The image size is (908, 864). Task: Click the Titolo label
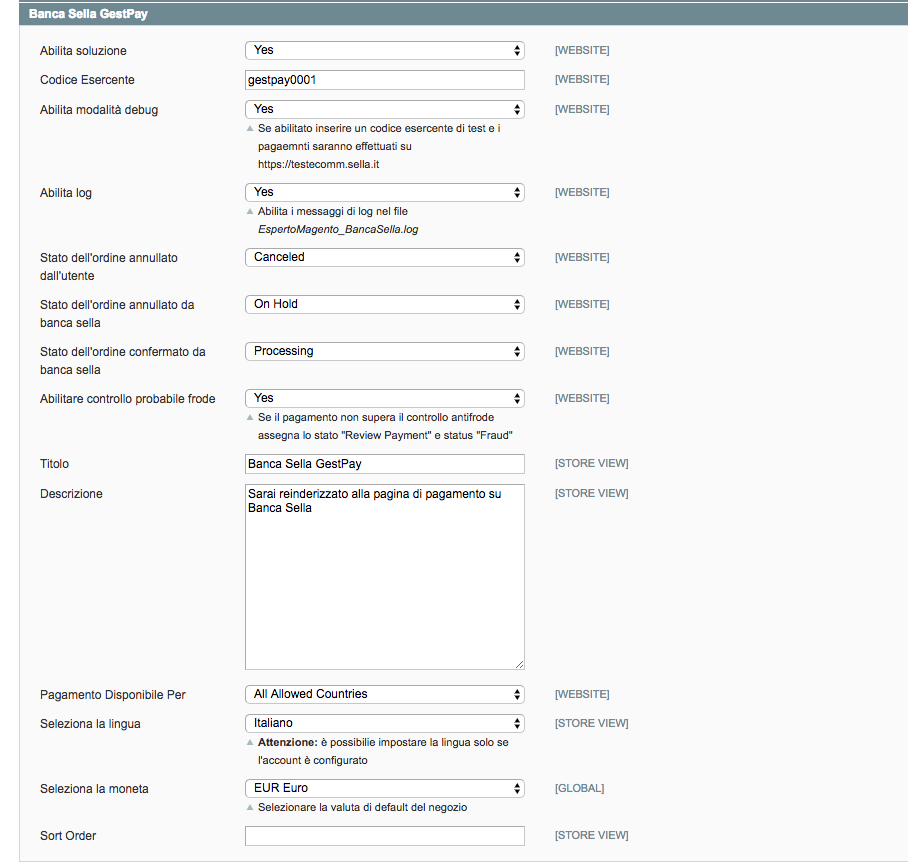point(54,464)
